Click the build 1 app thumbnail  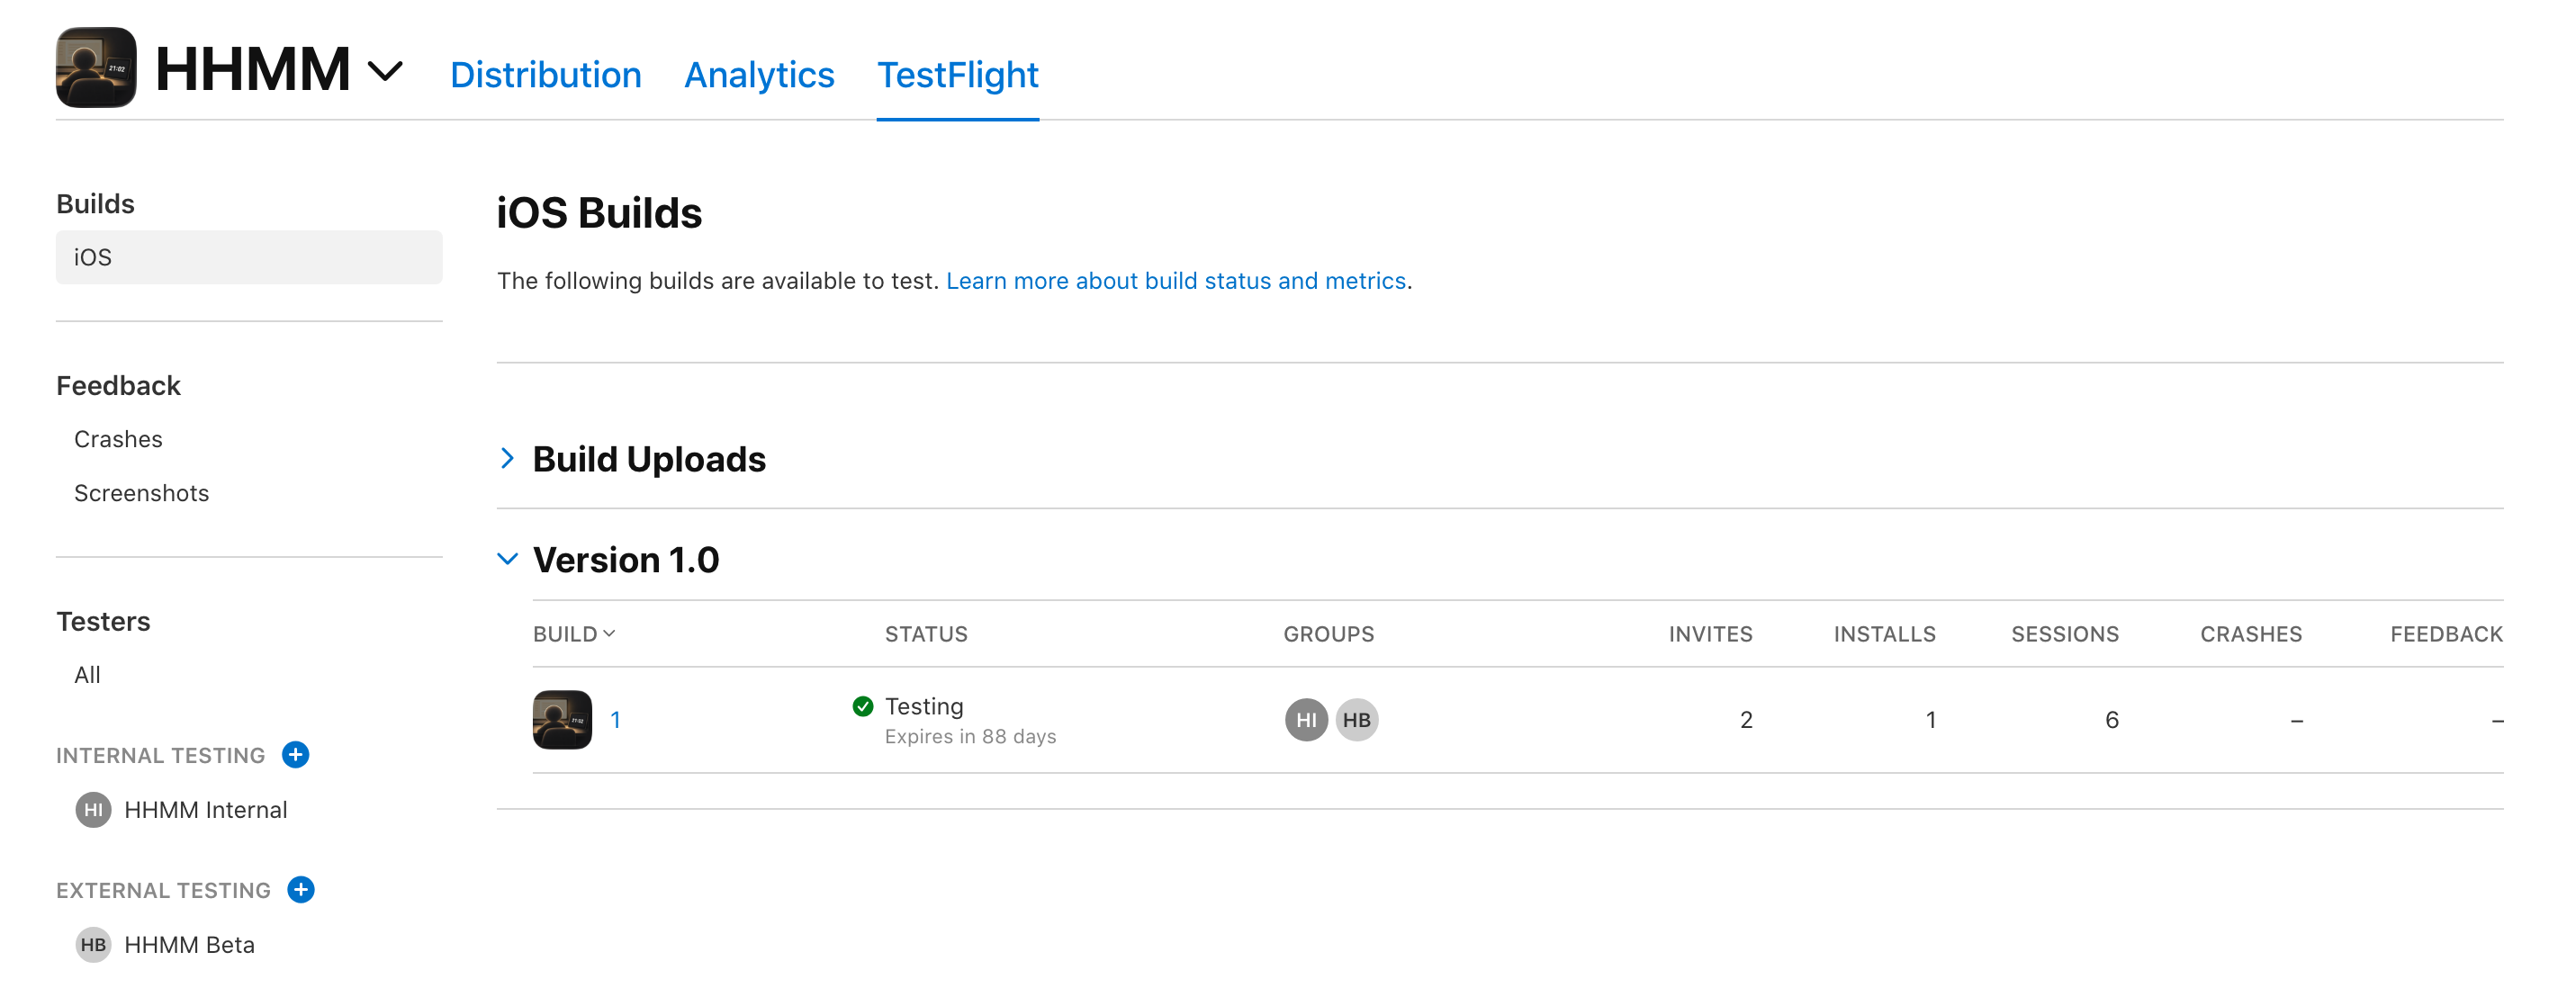point(562,720)
